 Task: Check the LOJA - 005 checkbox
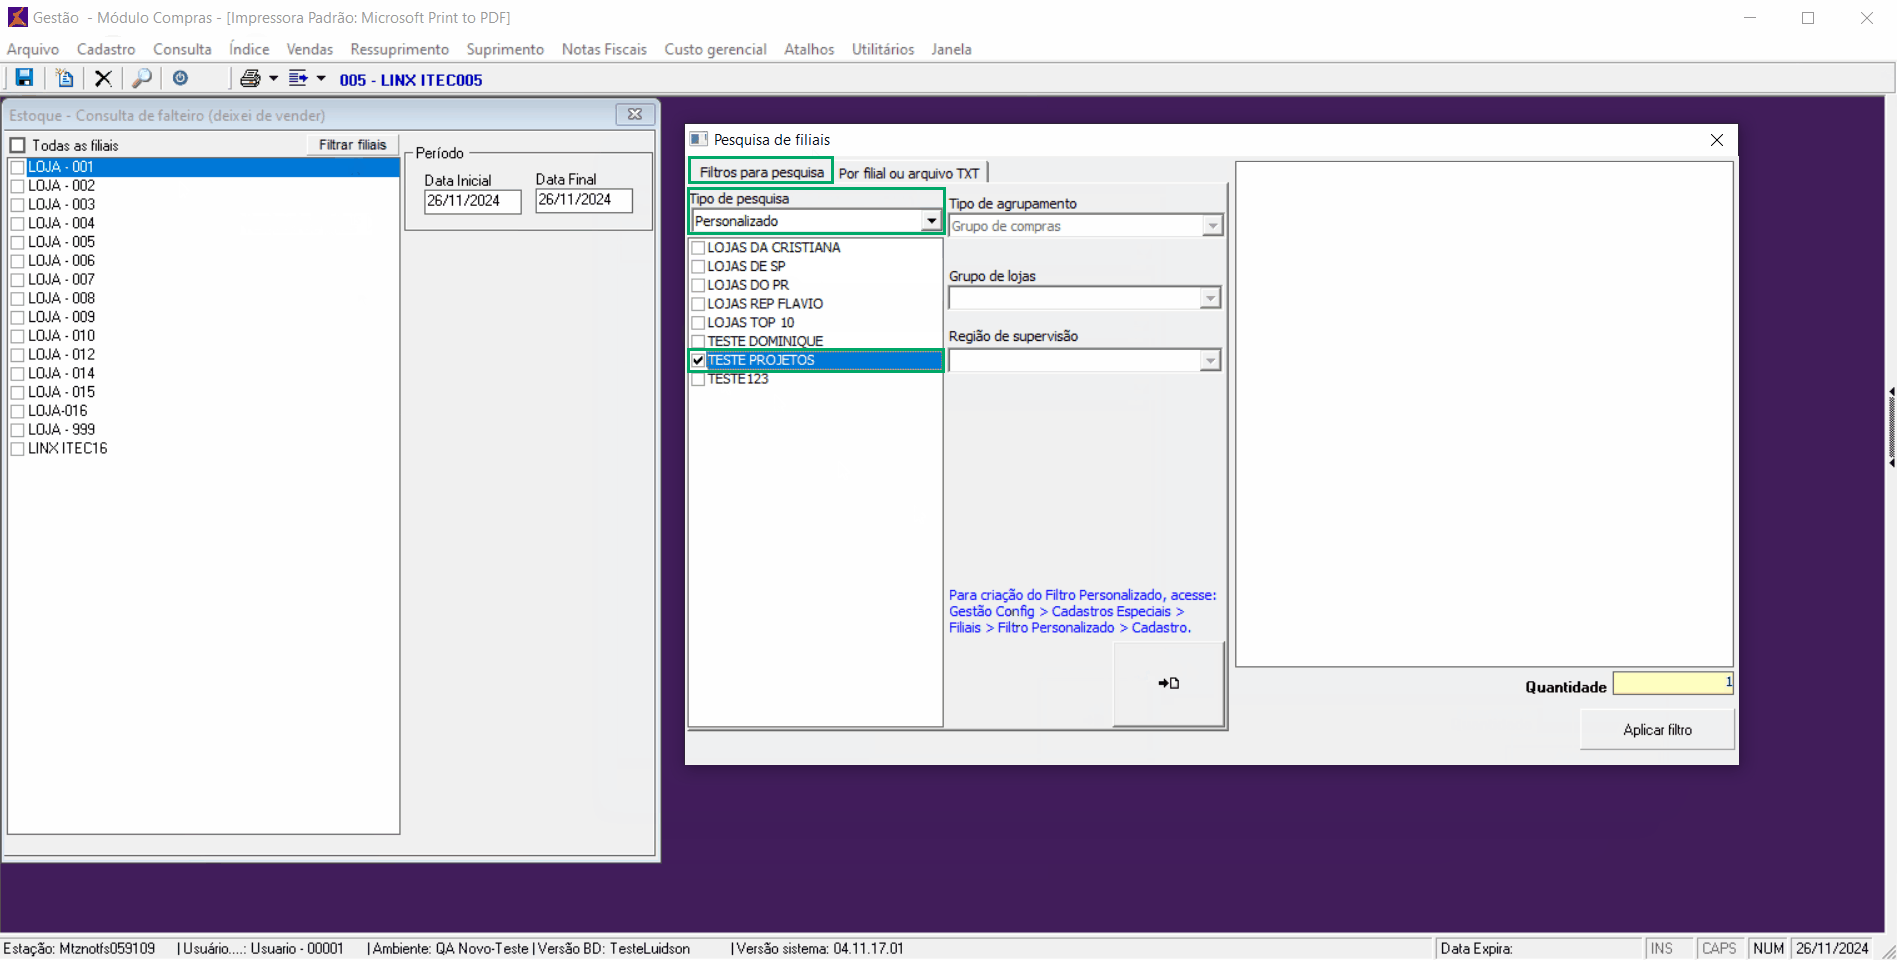click(17, 242)
